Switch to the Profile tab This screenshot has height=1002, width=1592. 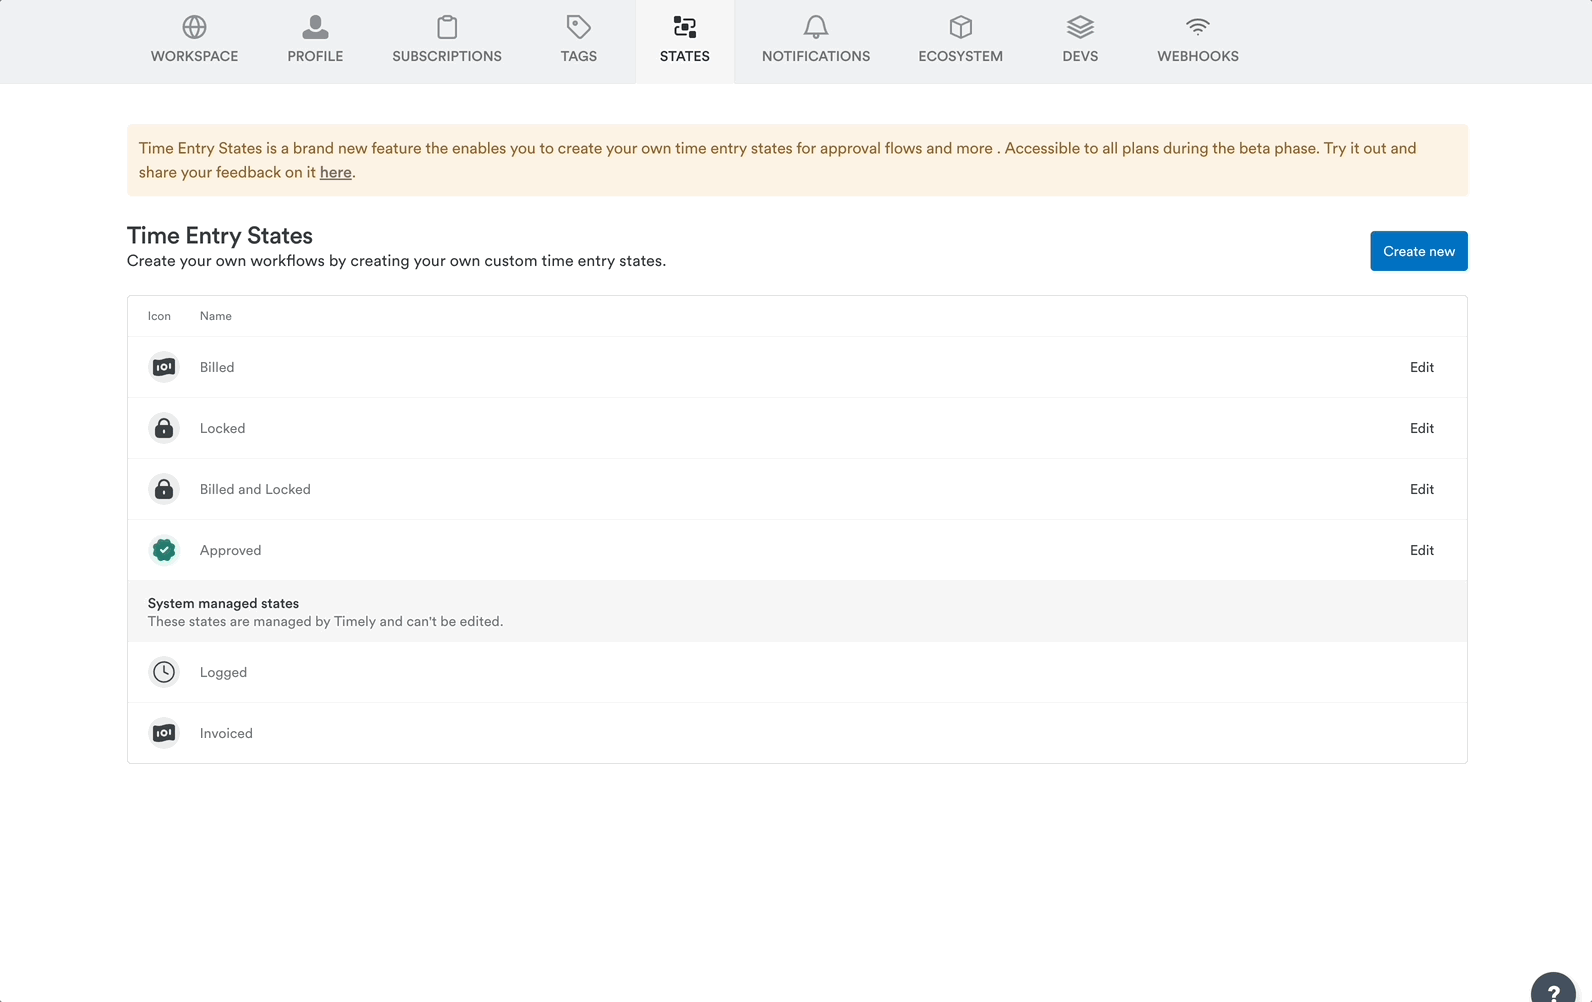(315, 41)
